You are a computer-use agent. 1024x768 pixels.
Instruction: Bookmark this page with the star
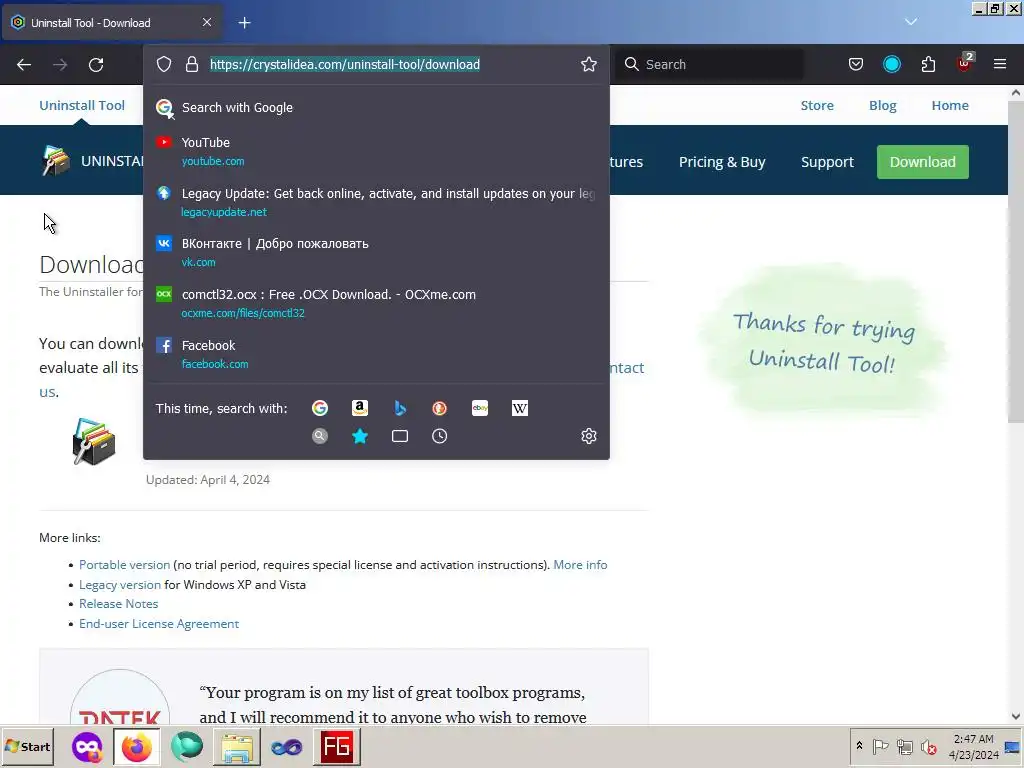(x=588, y=64)
